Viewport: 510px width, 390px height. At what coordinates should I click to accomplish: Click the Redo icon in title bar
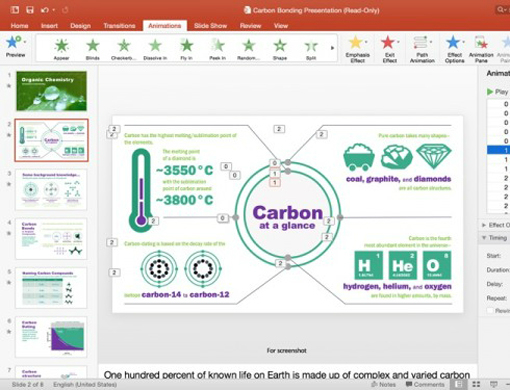[65, 10]
